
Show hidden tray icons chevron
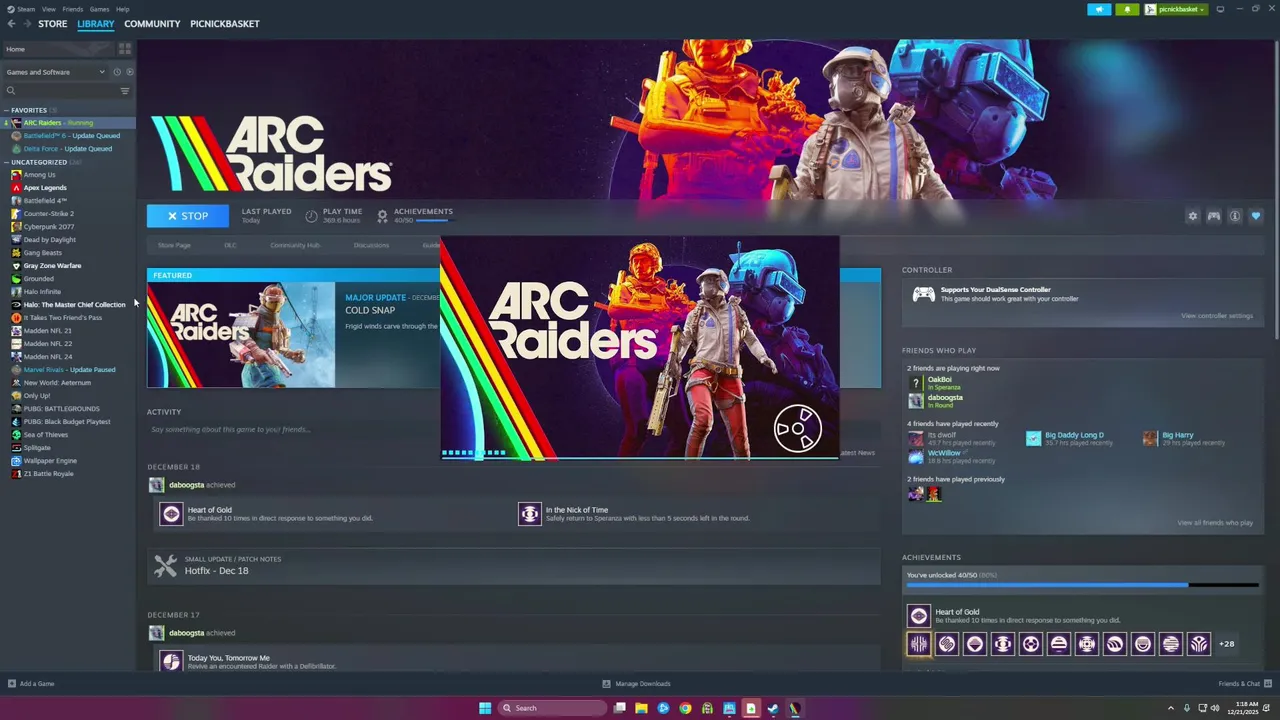pos(1171,708)
